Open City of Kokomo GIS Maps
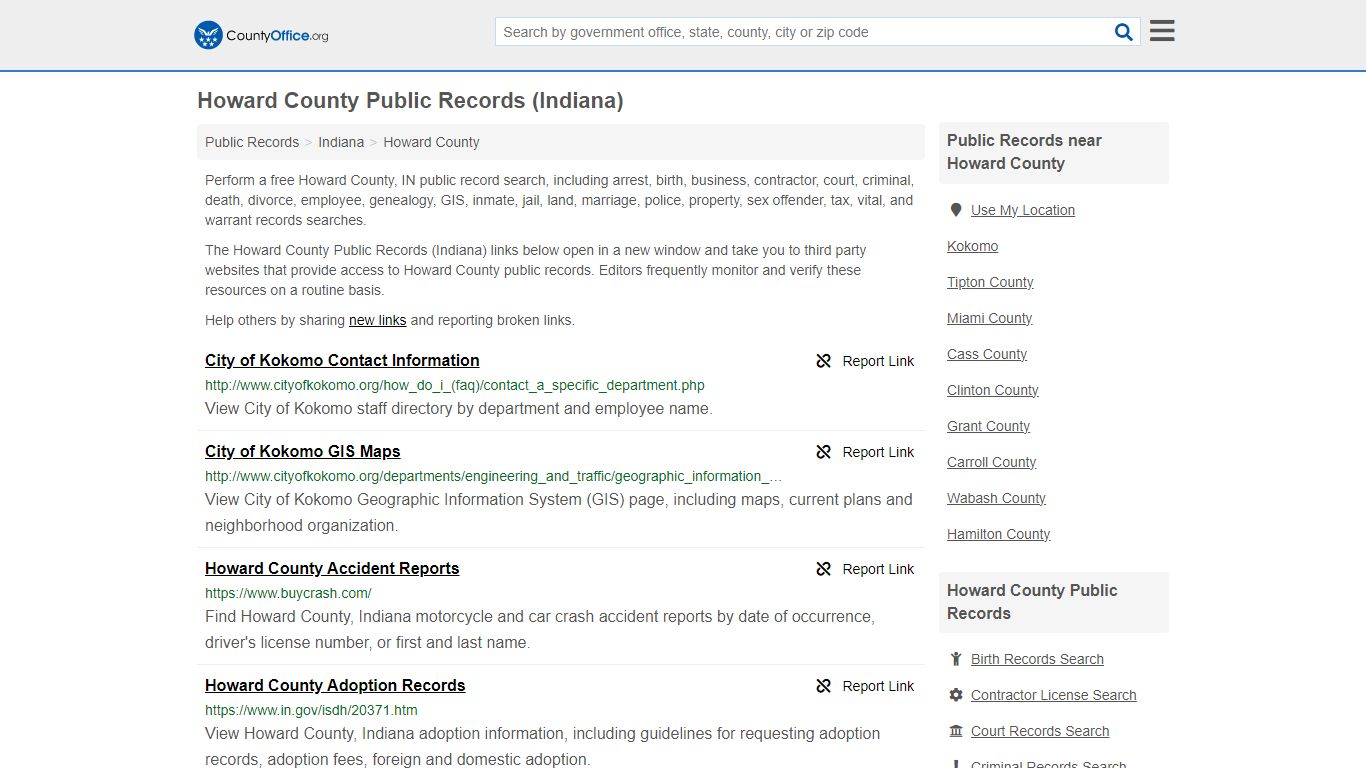Viewport: 1366px width, 768px height. pyautogui.click(x=302, y=451)
